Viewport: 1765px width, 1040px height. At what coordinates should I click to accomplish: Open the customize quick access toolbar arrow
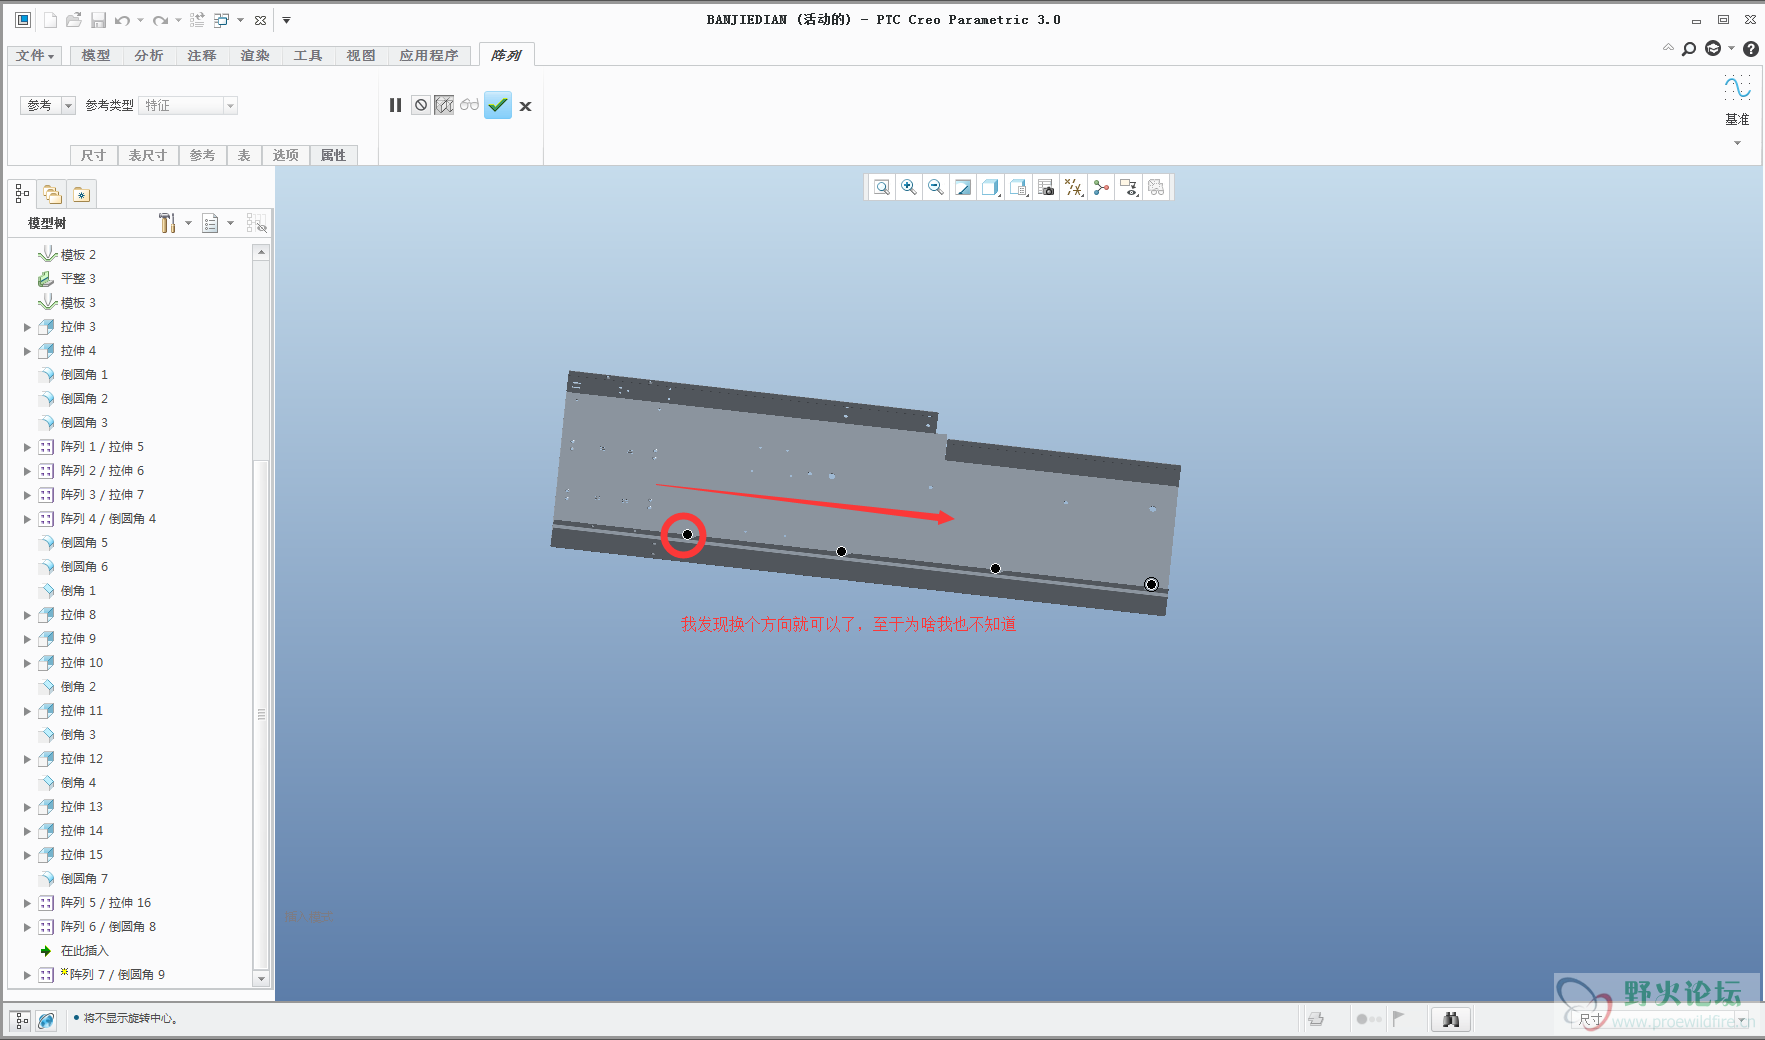pos(286,20)
